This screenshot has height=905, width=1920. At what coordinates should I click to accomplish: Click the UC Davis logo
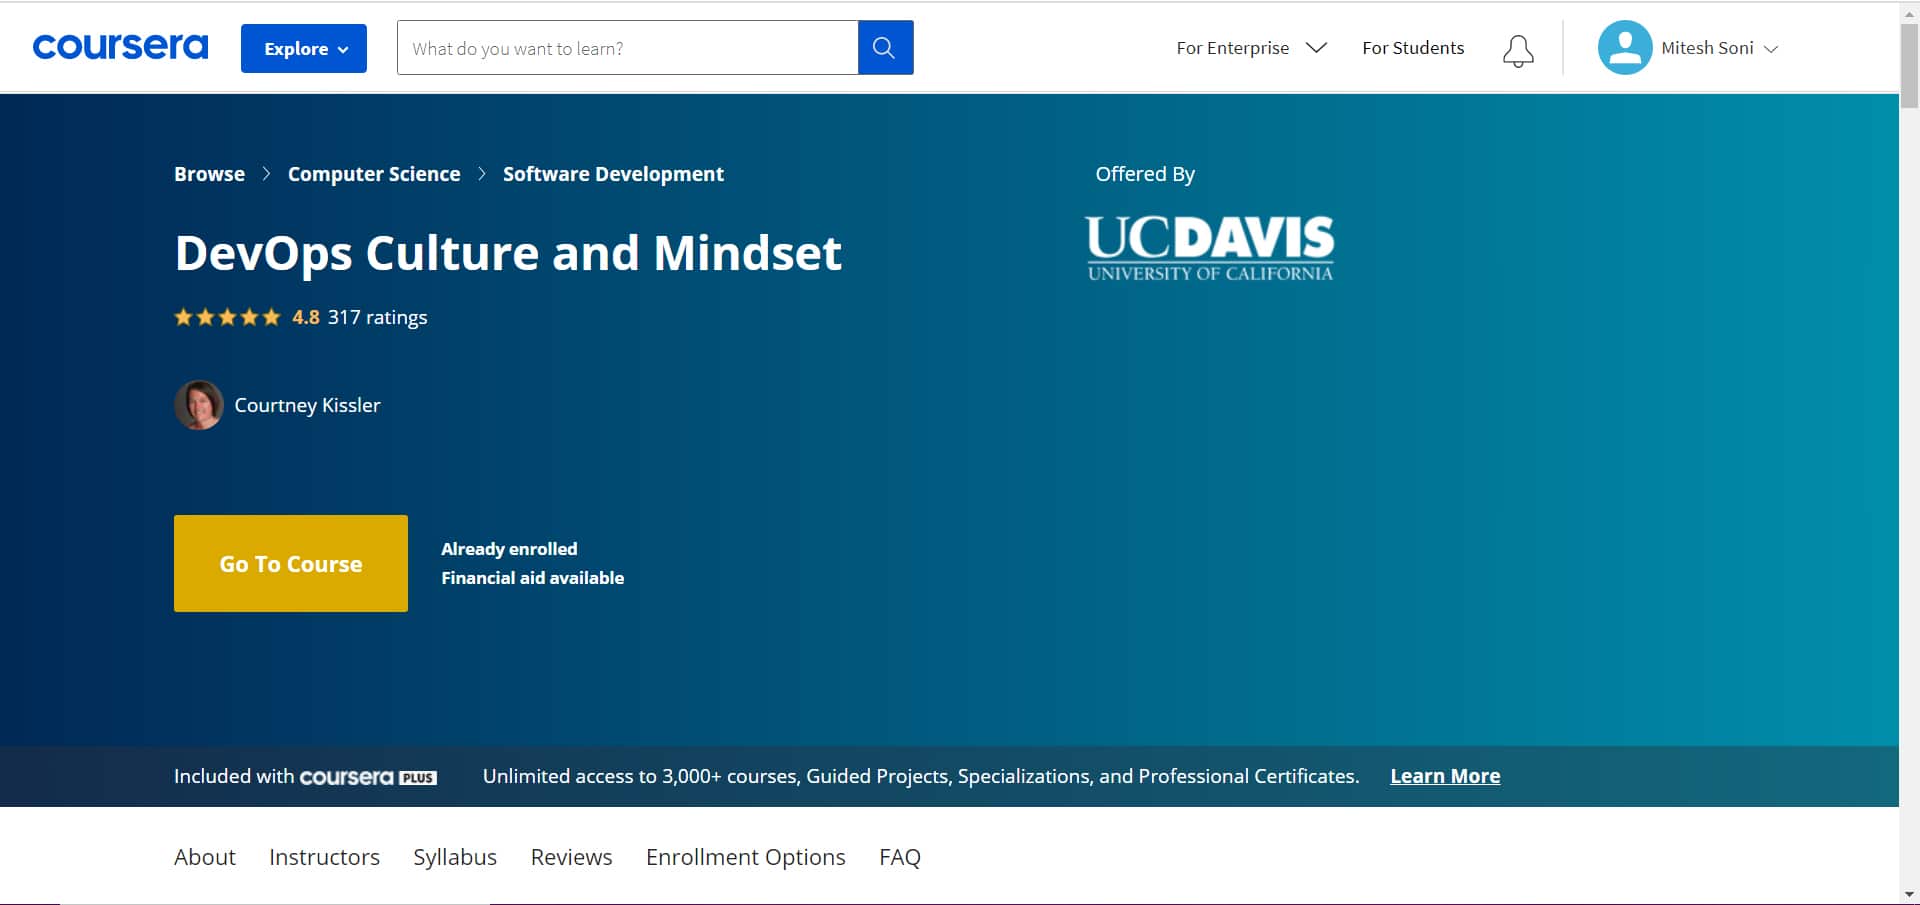[1209, 248]
